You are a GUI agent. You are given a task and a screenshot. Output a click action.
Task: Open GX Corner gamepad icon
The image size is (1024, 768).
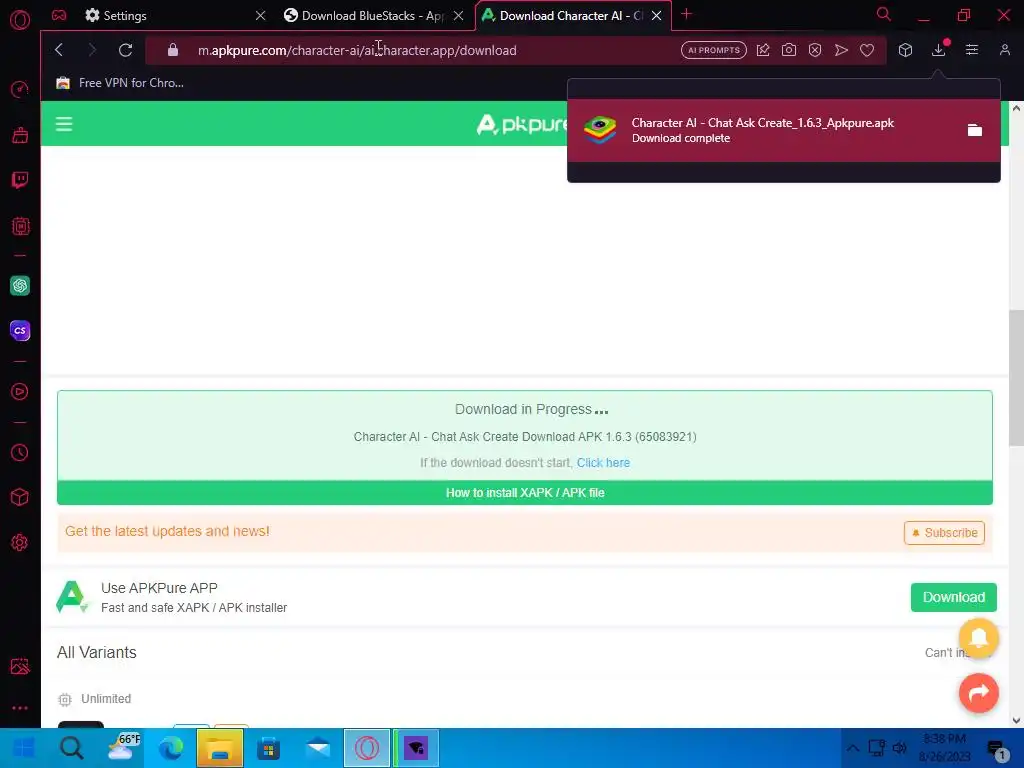pyautogui.click(x=59, y=15)
